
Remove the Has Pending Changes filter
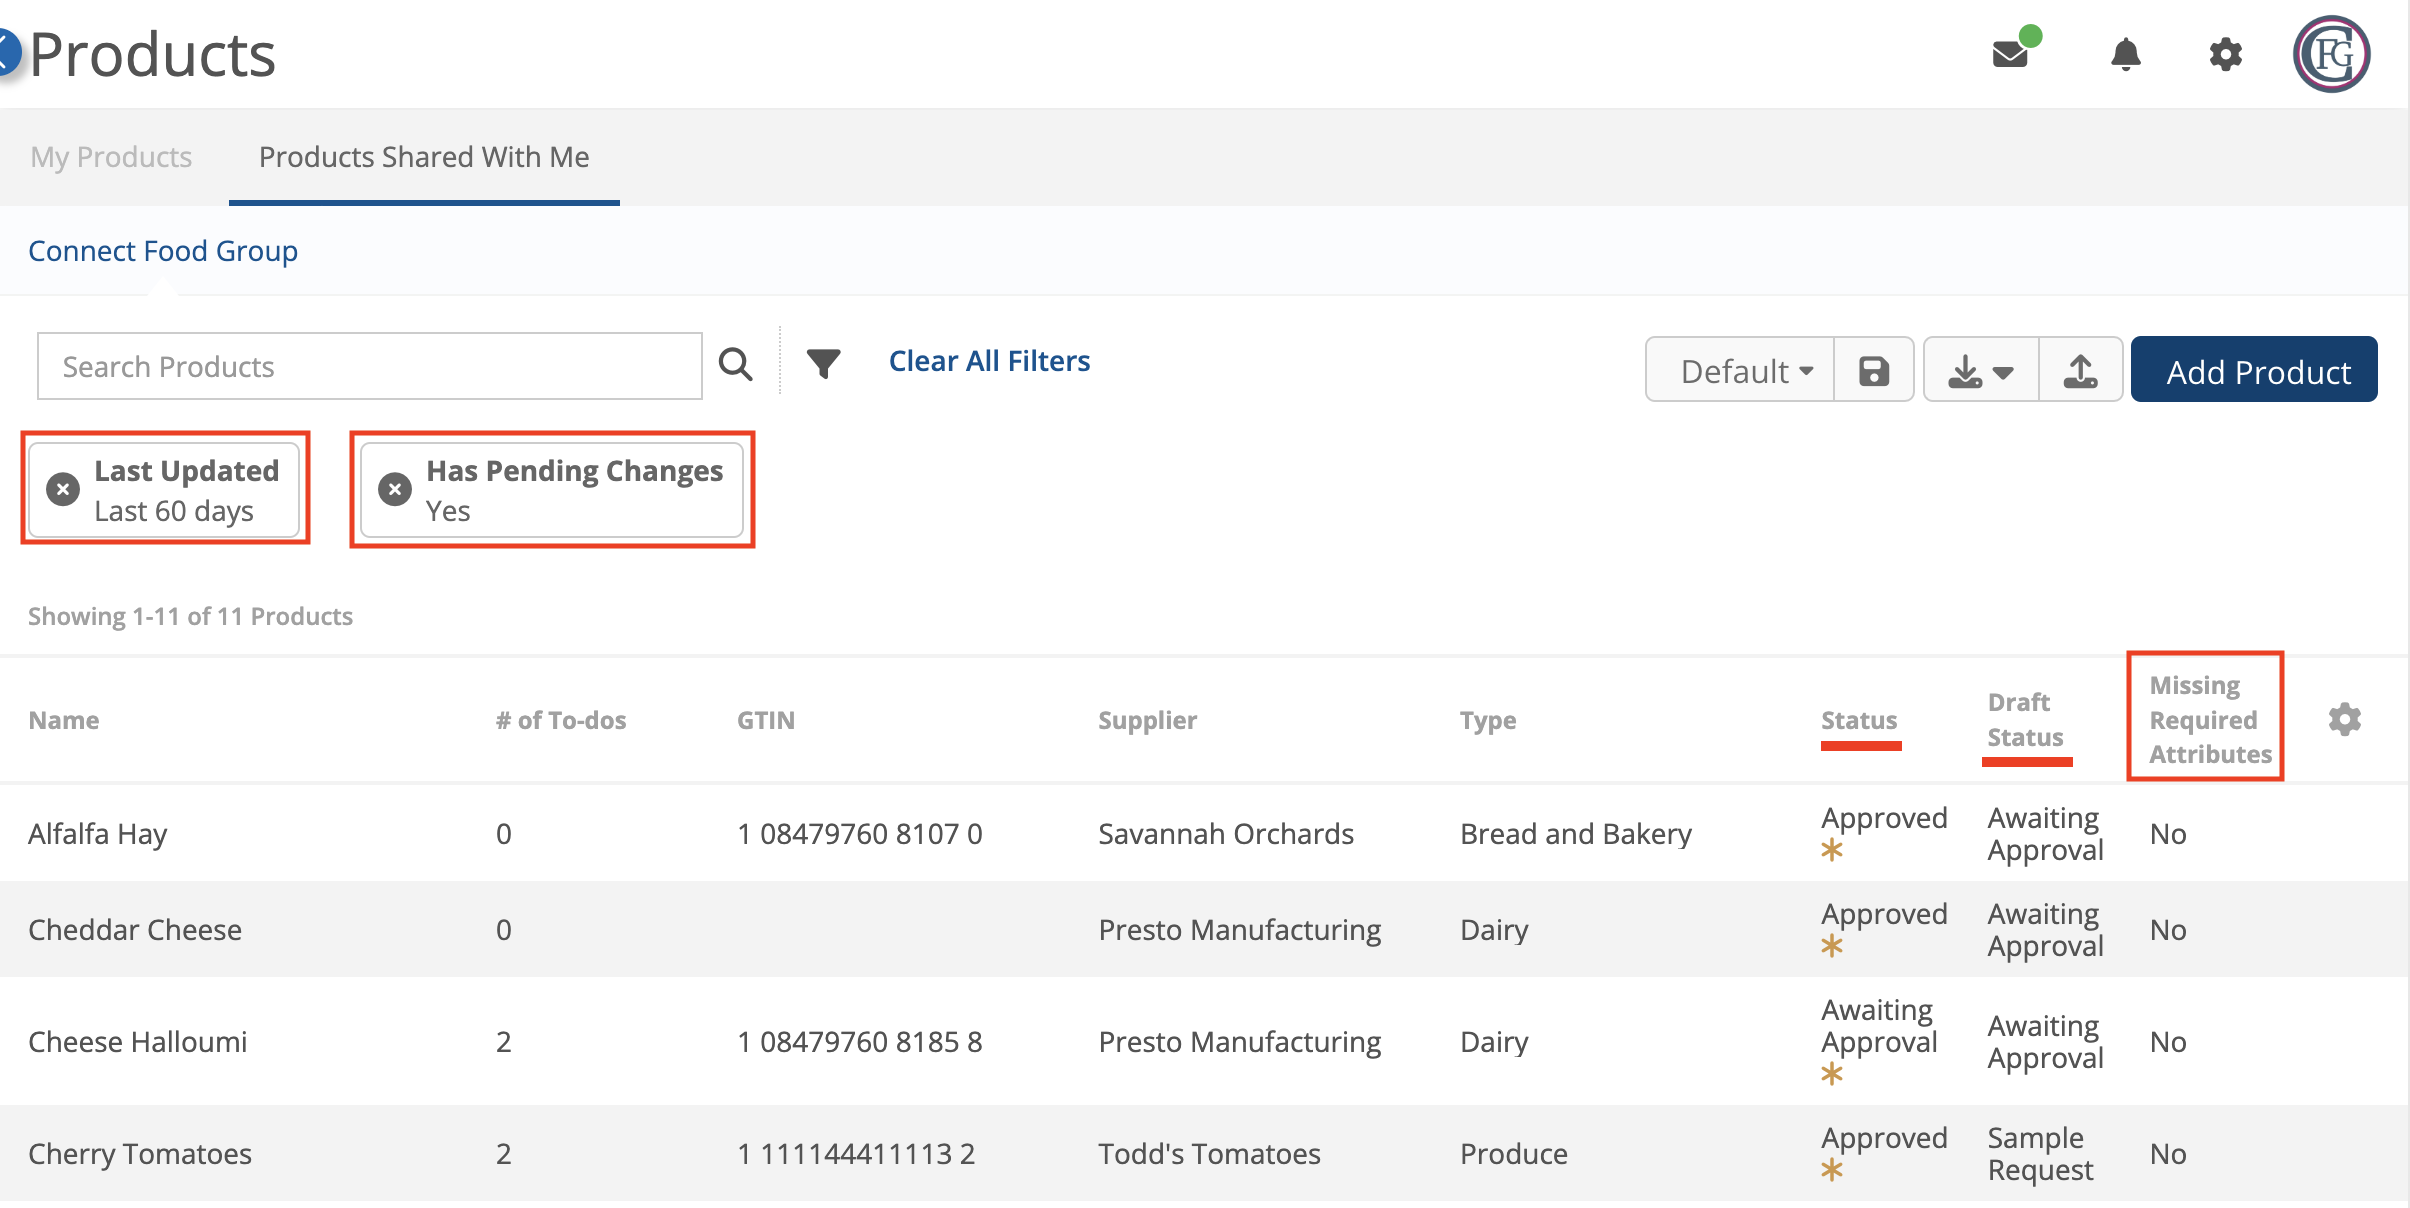coord(395,489)
